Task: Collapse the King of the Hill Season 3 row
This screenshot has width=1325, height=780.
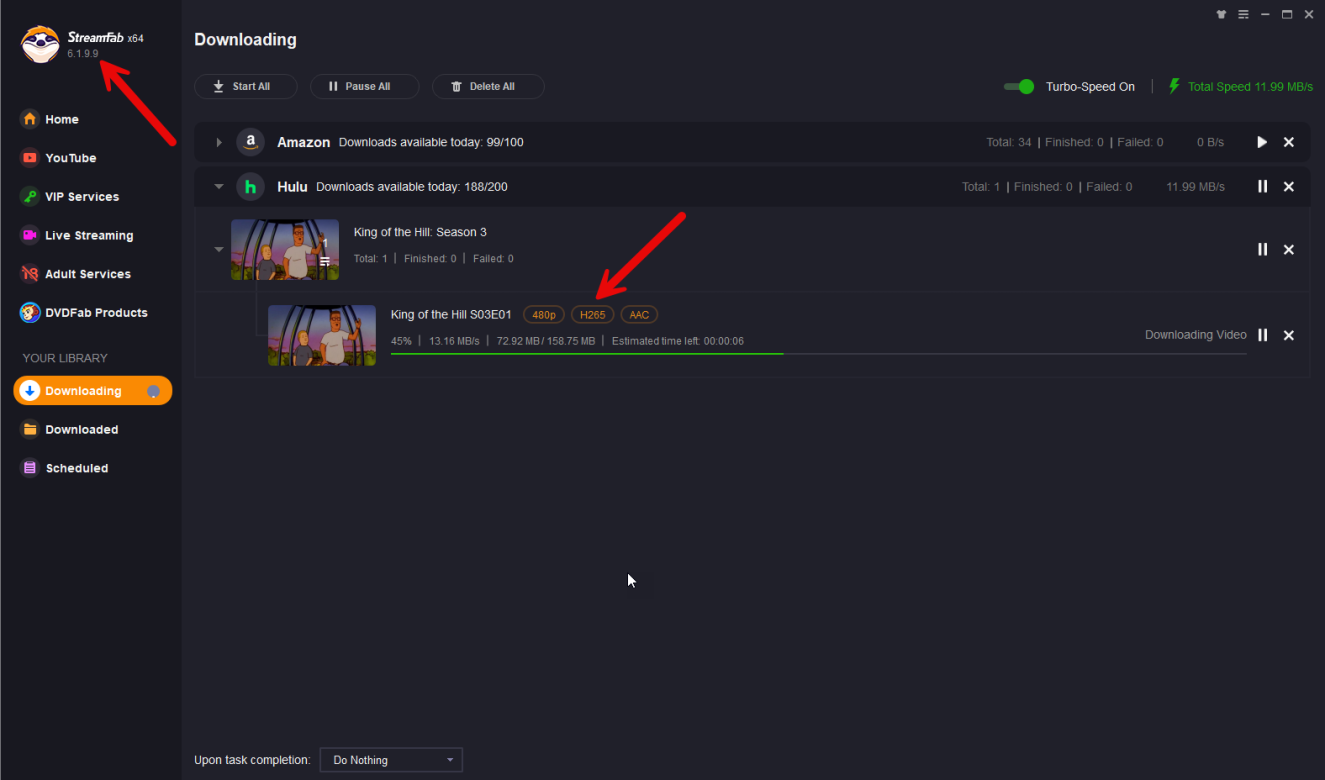Action: pos(219,249)
